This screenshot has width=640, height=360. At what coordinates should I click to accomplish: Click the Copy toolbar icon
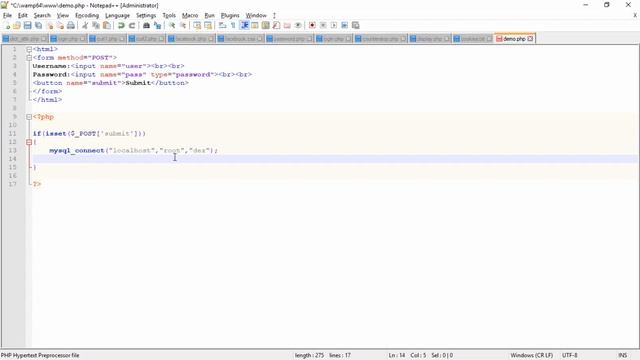tap(96, 25)
